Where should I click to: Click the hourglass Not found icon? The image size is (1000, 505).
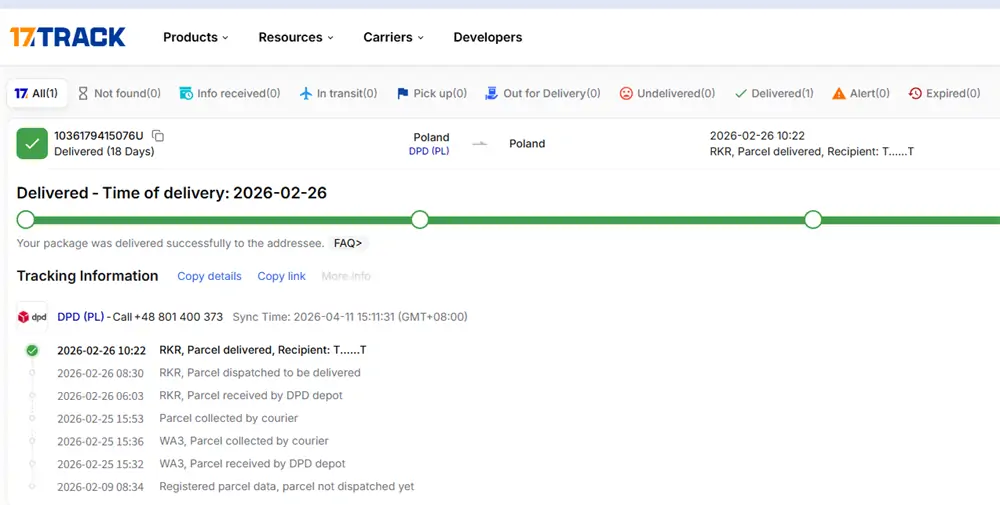click(83, 94)
